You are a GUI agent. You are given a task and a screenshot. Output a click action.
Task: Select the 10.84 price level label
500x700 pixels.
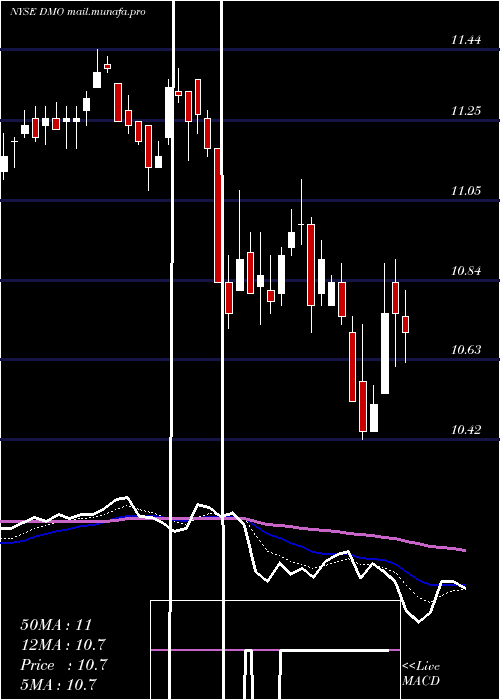[466, 271]
